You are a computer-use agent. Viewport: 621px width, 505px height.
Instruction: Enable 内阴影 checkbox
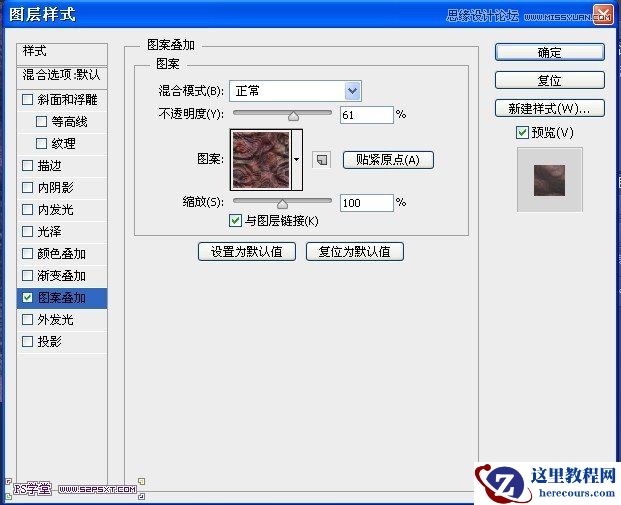27,187
